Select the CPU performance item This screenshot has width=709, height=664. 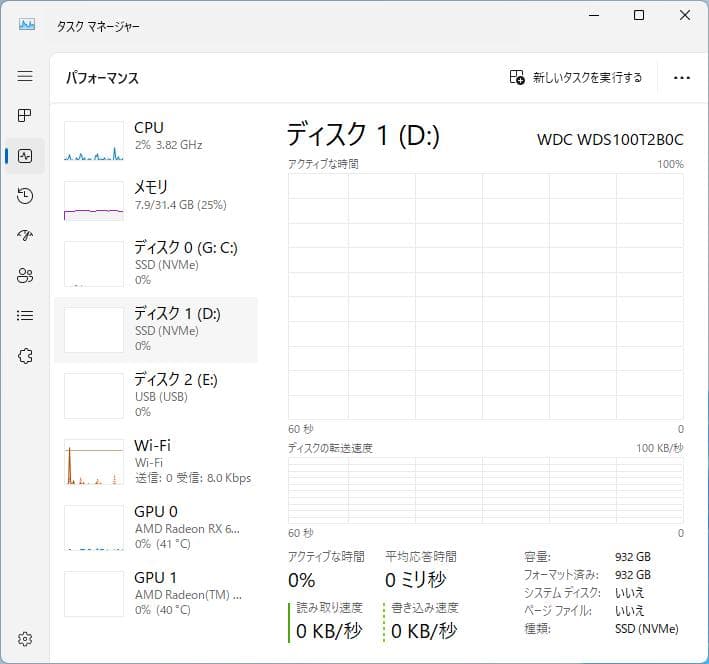click(156, 141)
